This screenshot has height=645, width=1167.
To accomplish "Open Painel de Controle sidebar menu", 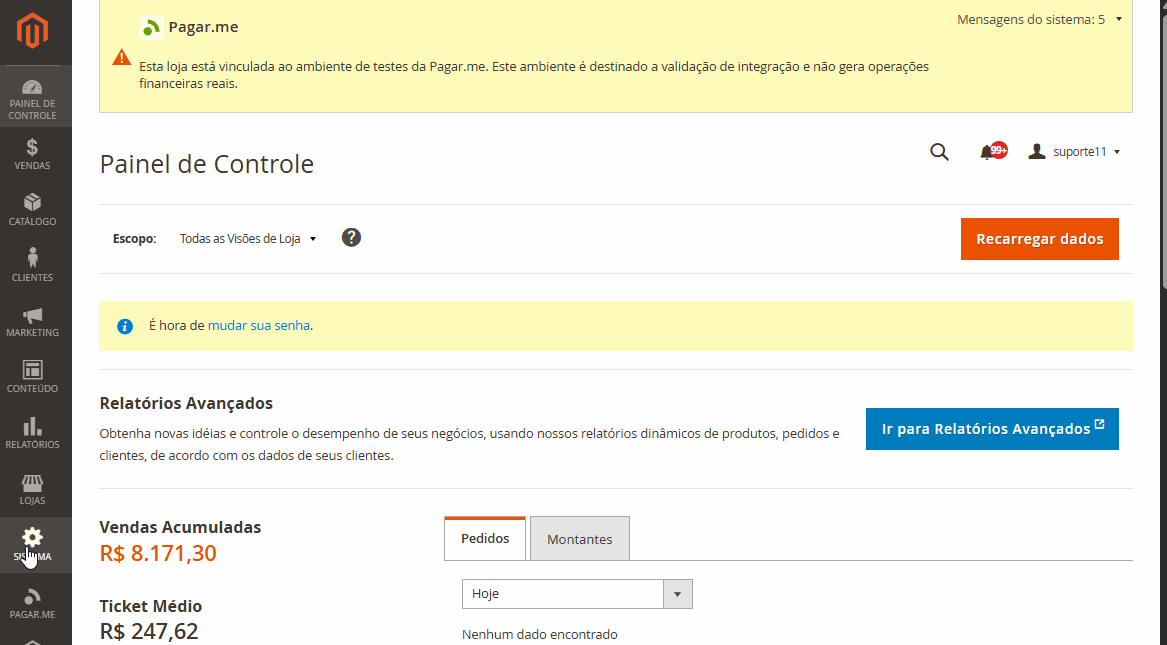I will tap(33, 97).
